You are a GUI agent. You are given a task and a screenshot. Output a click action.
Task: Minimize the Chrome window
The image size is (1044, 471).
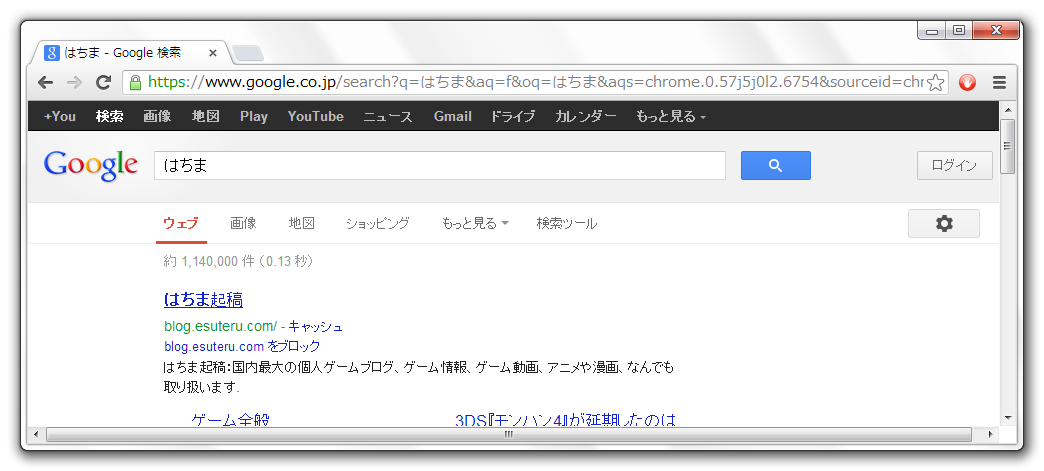tap(932, 31)
